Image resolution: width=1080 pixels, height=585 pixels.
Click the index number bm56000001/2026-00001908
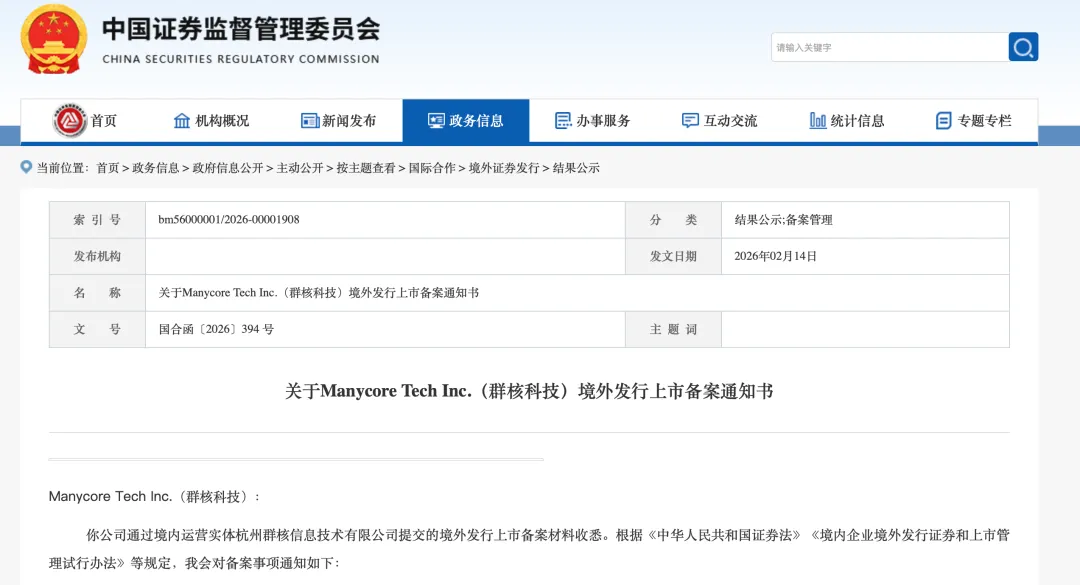click(x=229, y=220)
